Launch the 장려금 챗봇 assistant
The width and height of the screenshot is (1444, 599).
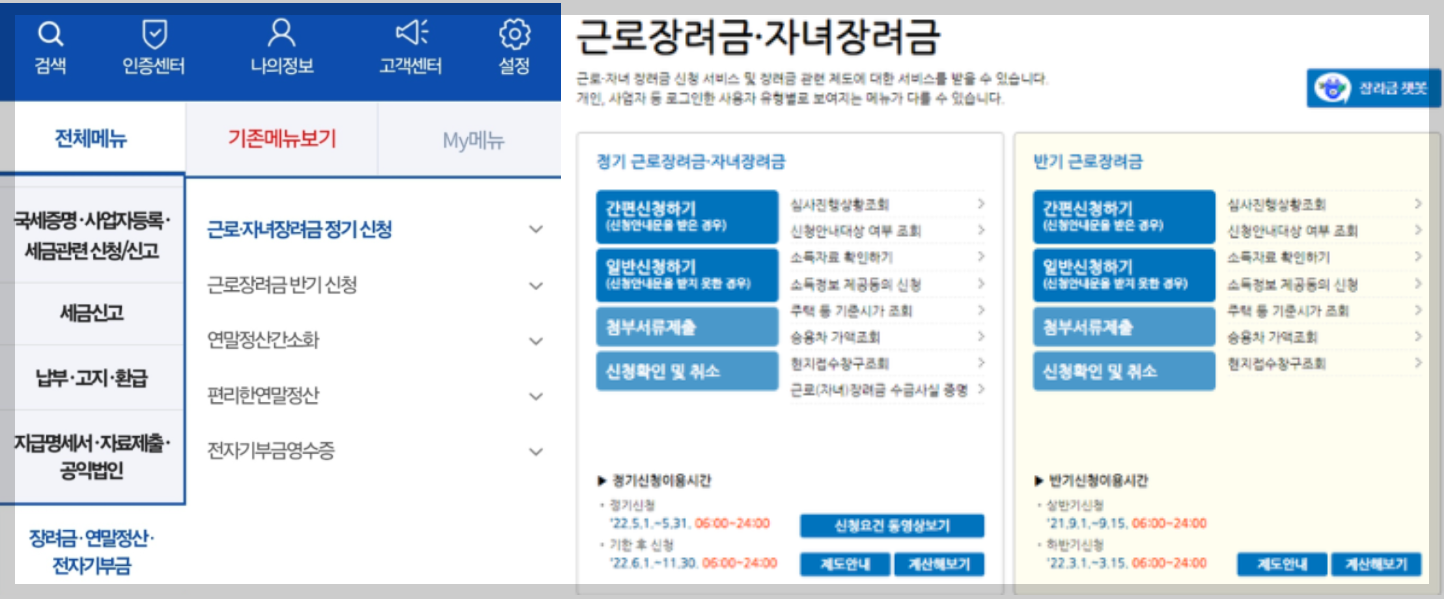(1372, 87)
